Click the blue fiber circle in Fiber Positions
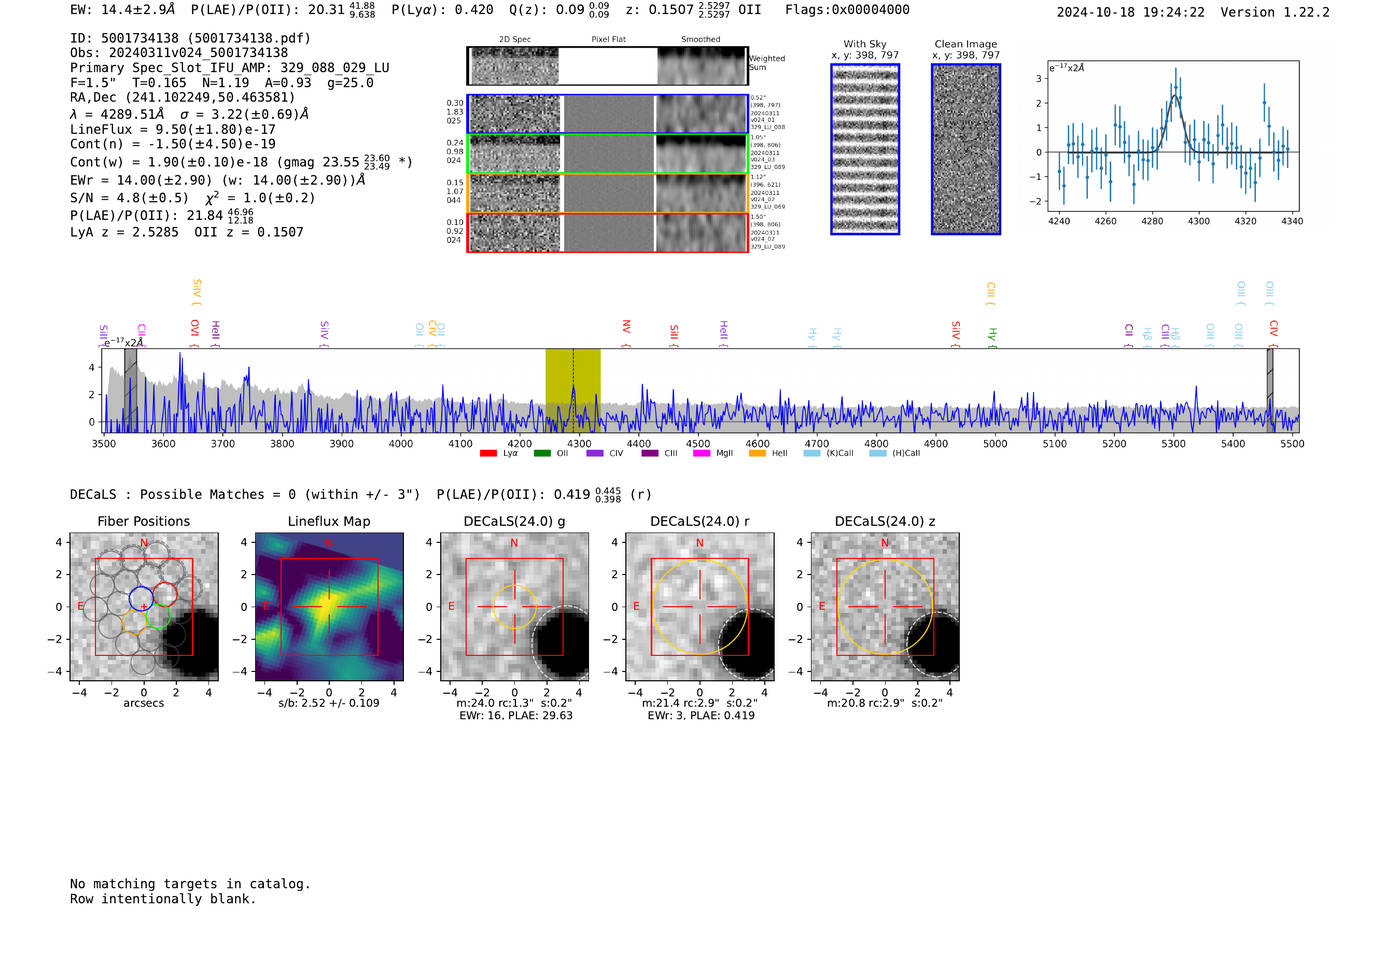Image resolution: width=1400 pixels, height=953 pixels. [x=141, y=599]
